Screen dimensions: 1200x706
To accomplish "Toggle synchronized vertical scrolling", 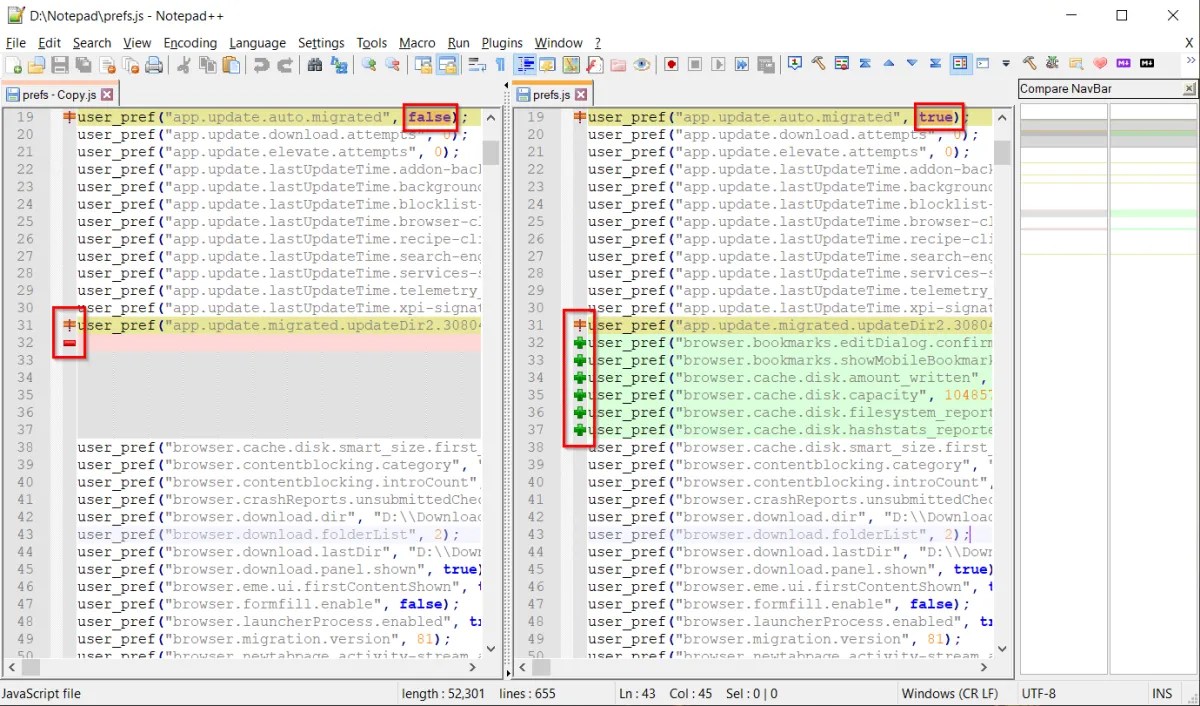I will click(x=422, y=64).
